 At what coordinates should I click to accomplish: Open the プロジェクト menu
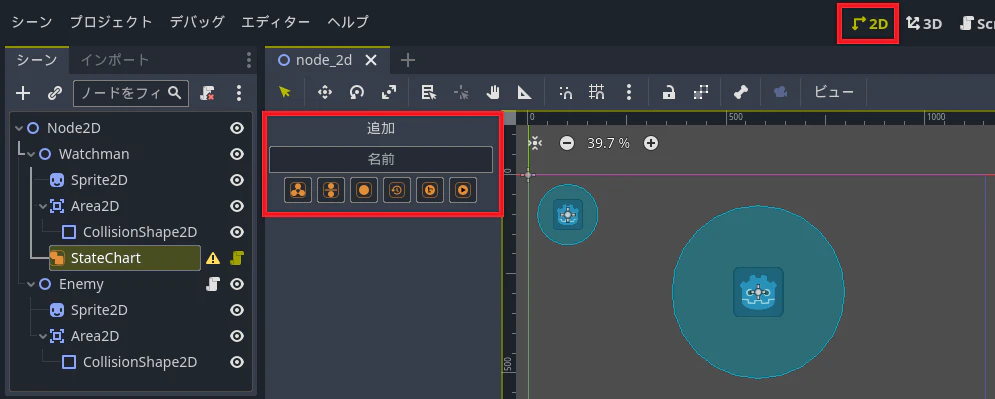(111, 22)
